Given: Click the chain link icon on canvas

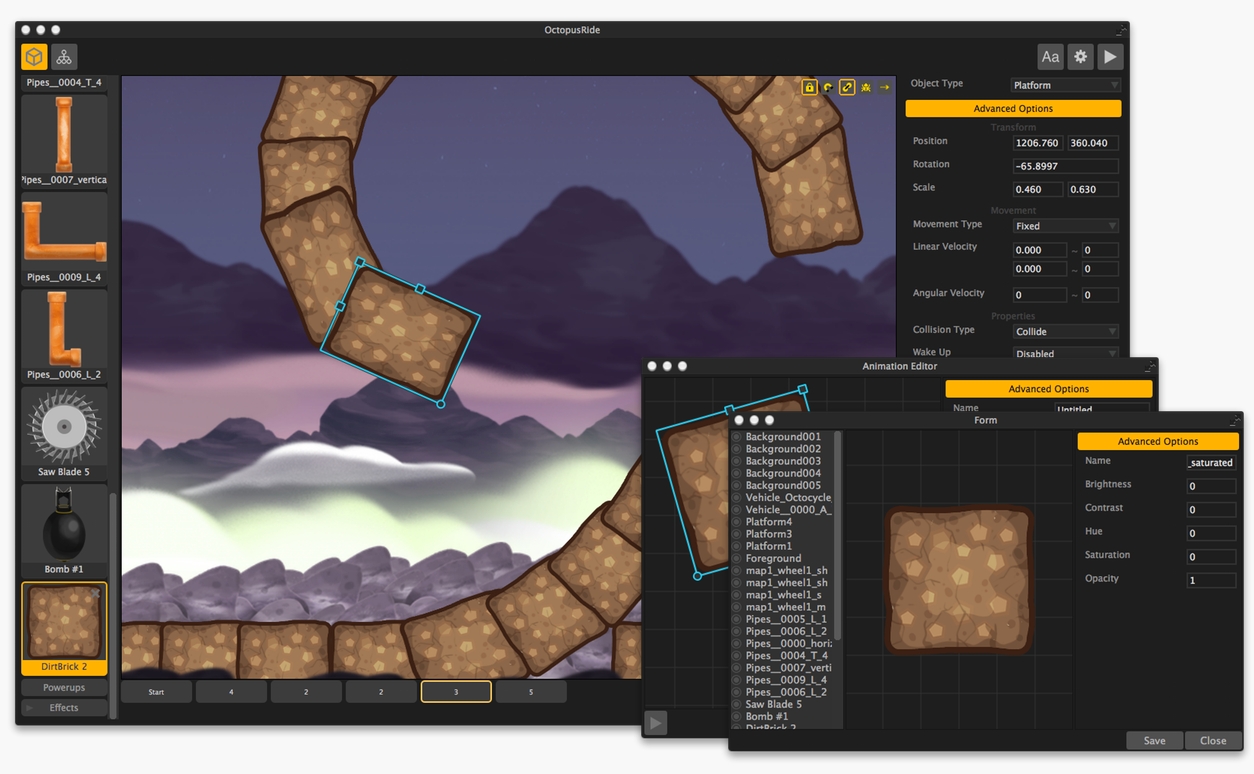Looking at the screenshot, I should [847, 88].
